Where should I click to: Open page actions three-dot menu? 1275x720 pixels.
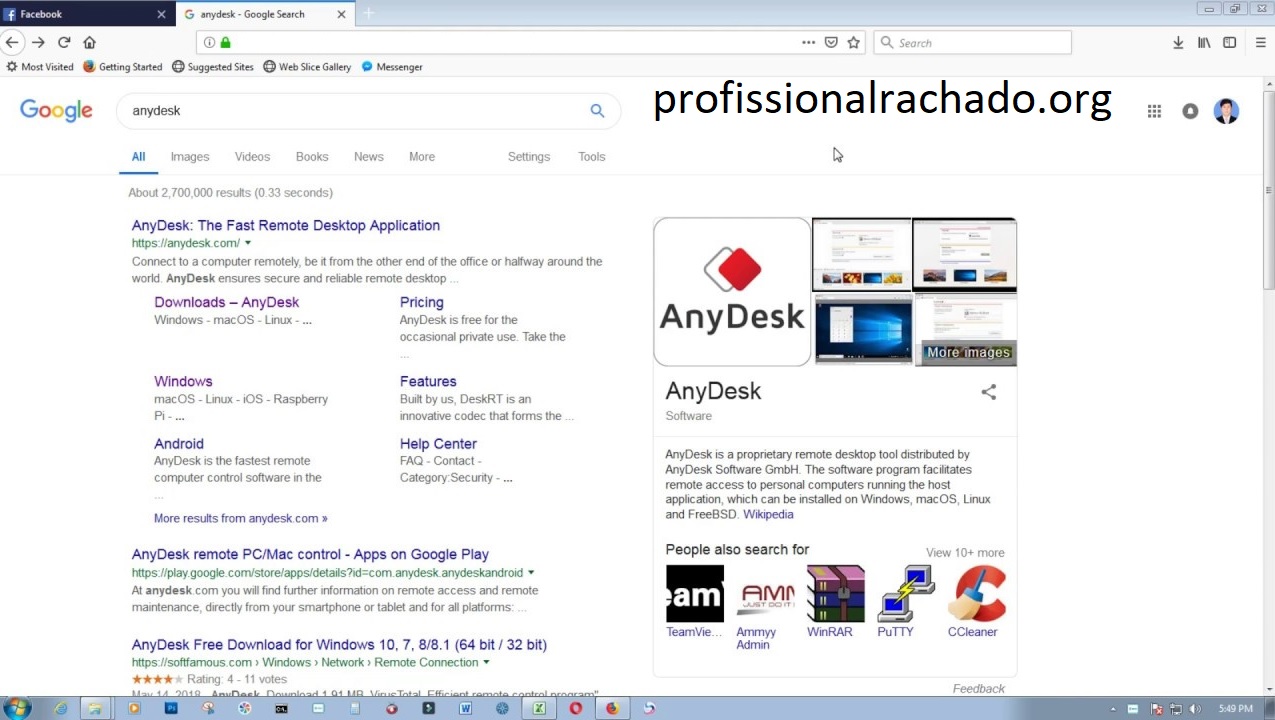click(x=808, y=42)
